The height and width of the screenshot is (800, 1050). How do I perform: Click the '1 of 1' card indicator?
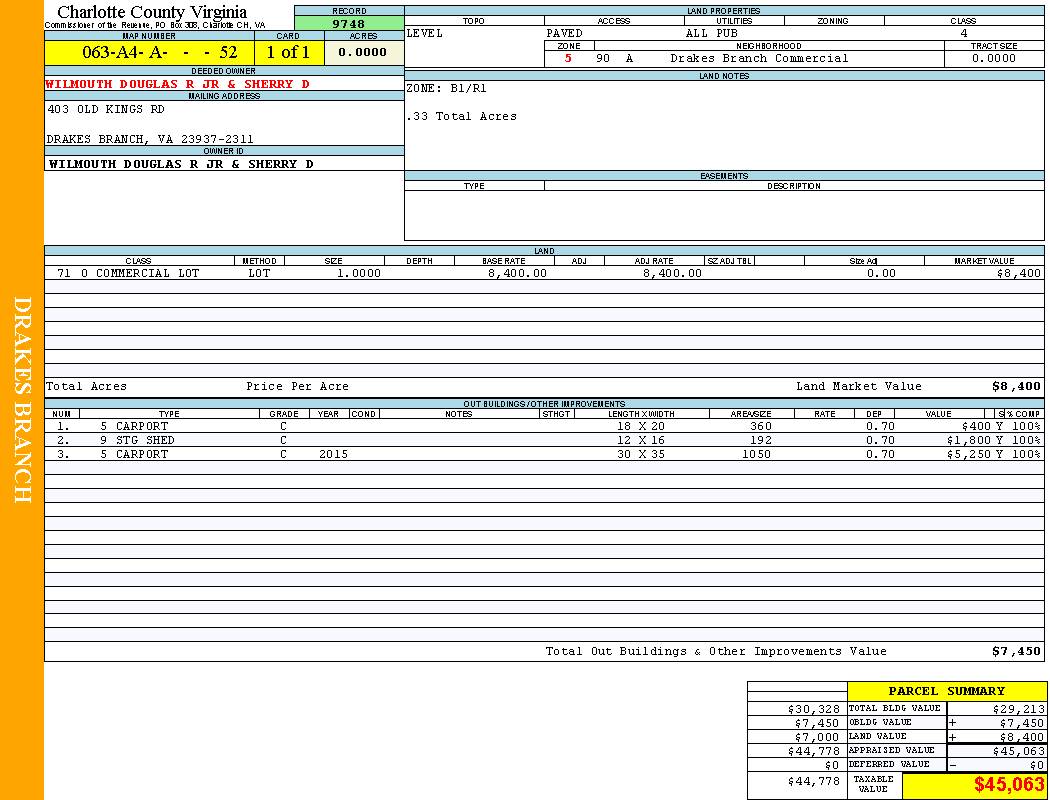288,53
